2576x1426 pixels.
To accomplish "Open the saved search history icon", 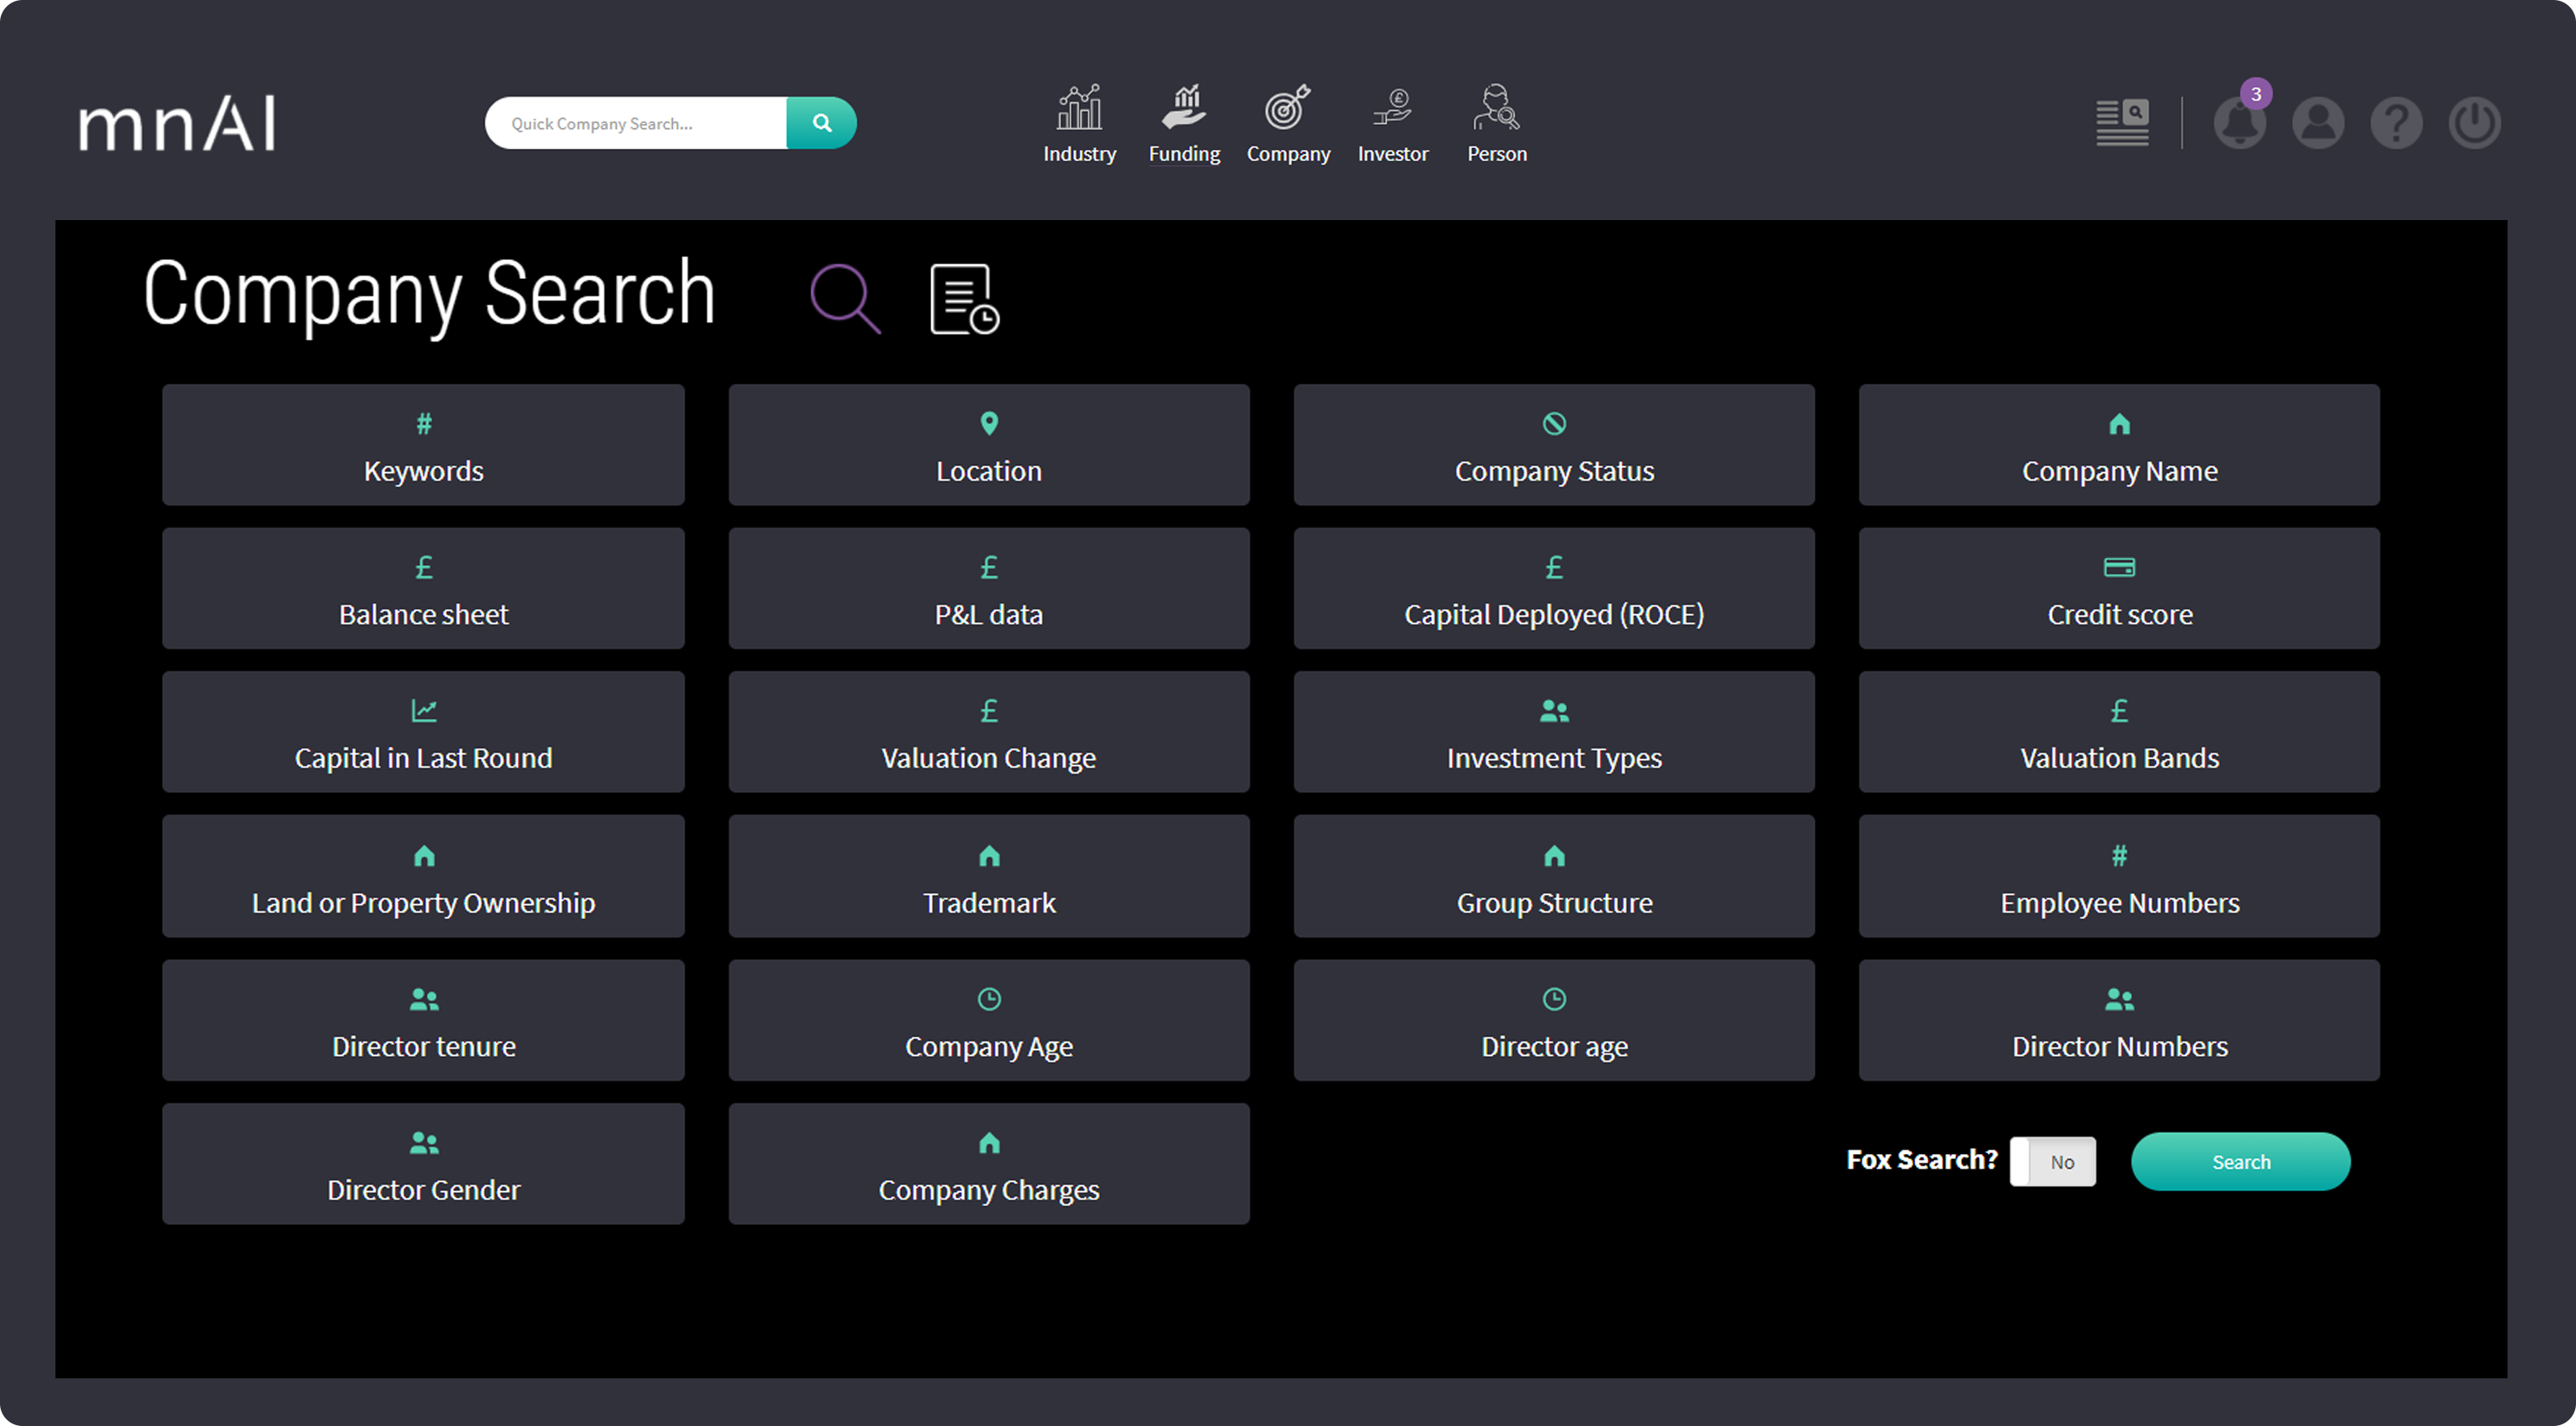I will pos(963,299).
